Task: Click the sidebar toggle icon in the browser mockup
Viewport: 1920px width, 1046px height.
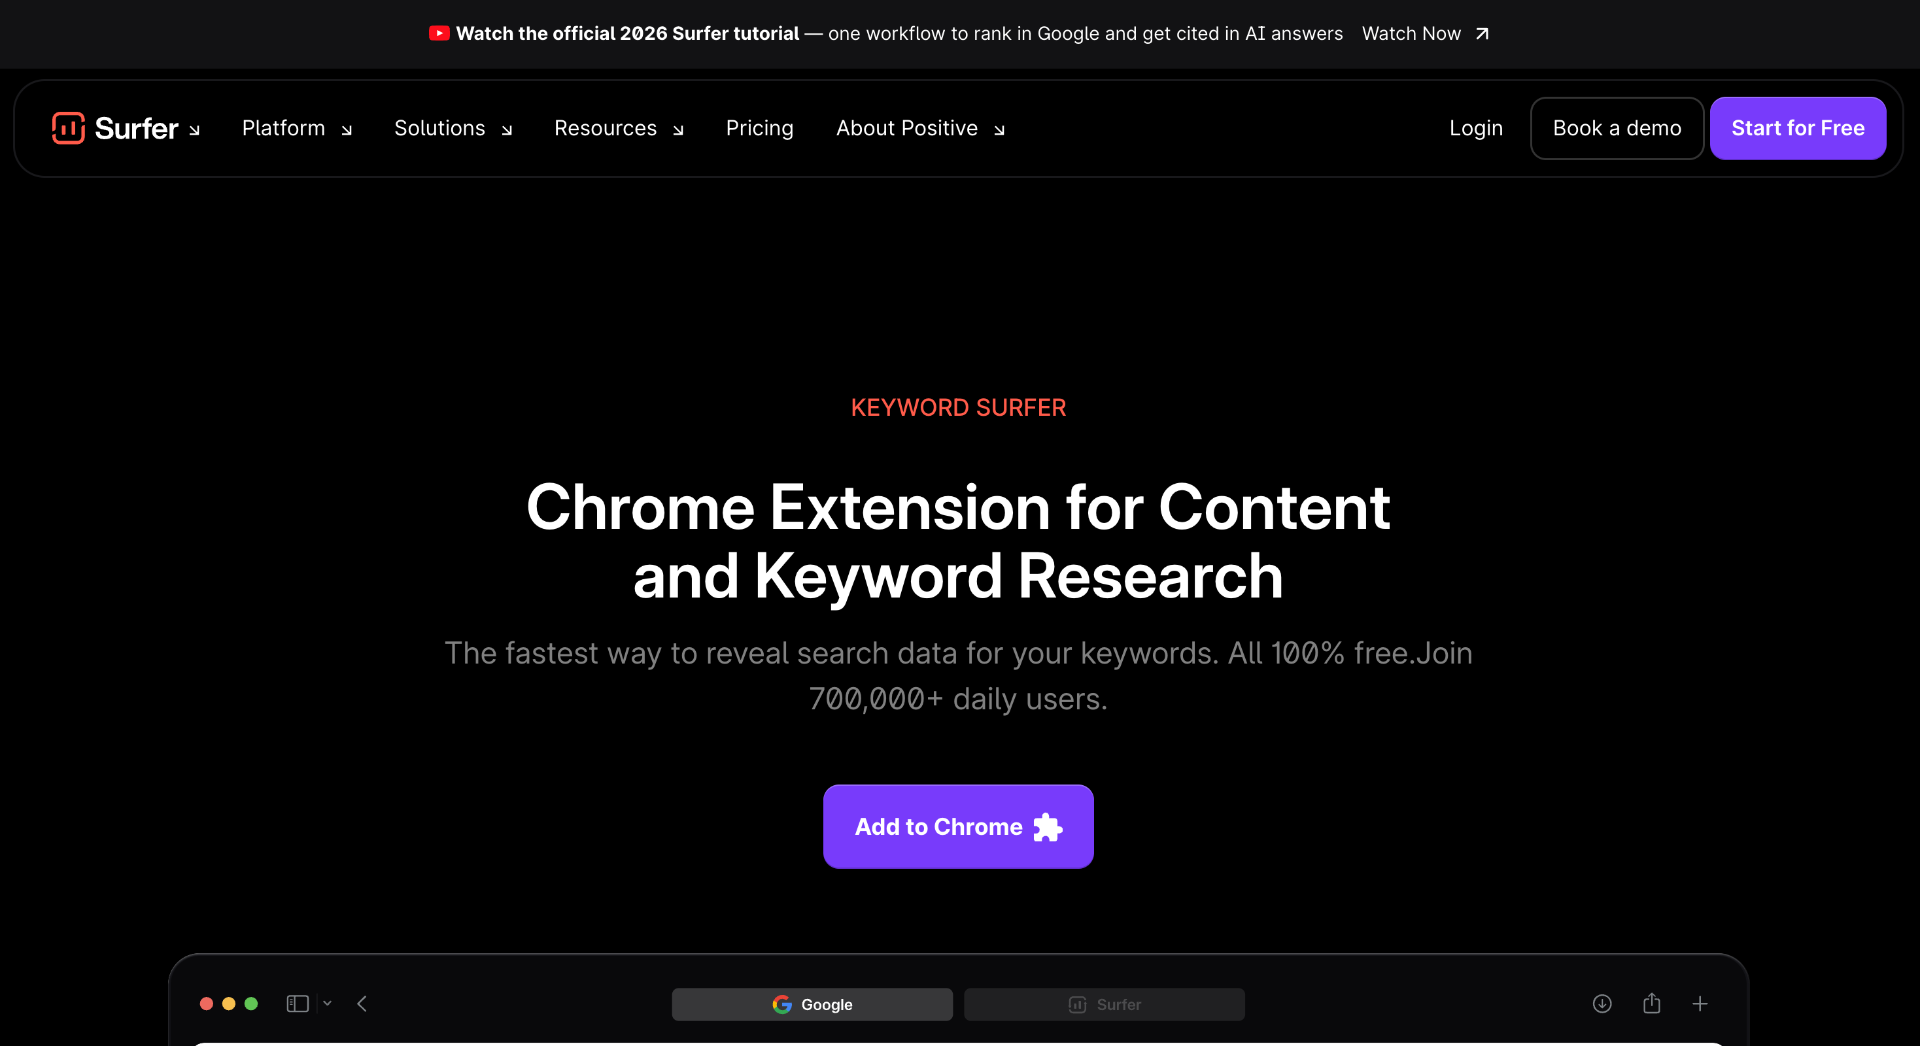Action: [297, 1004]
